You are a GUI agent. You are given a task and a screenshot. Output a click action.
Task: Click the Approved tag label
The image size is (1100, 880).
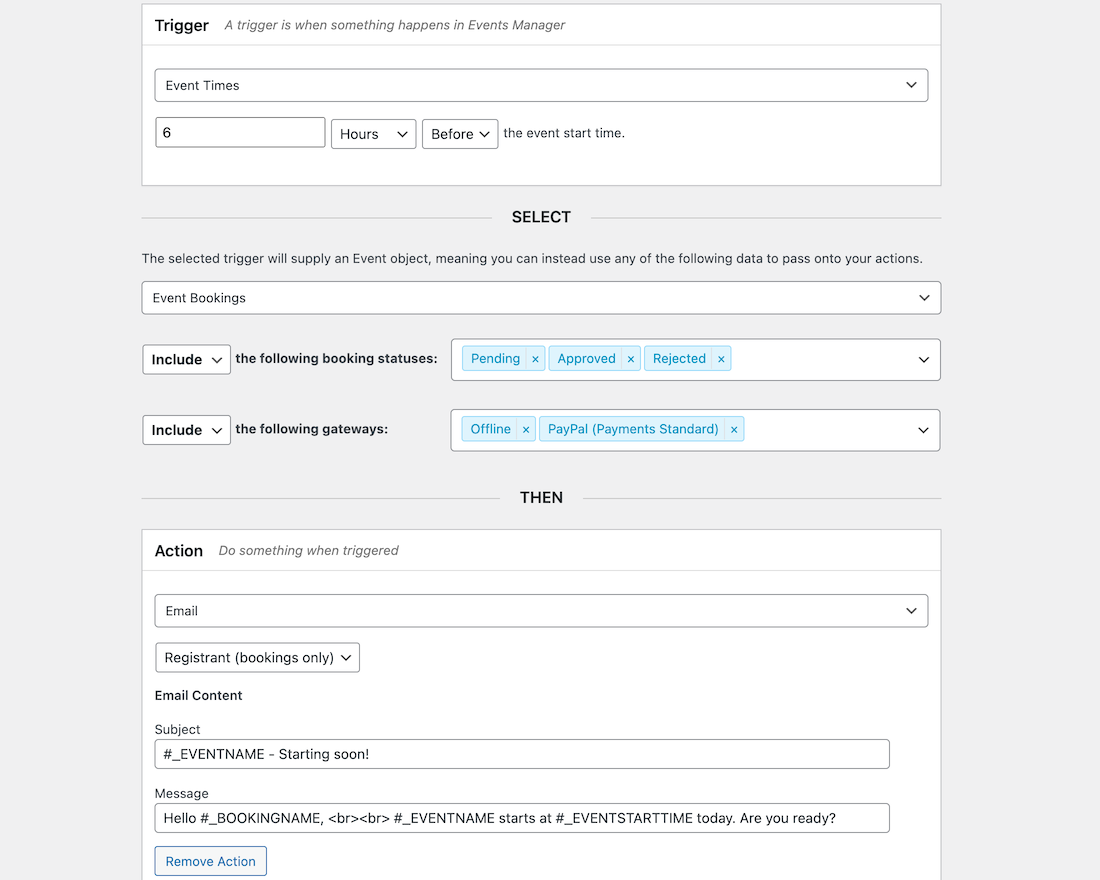tap(586, 359)
